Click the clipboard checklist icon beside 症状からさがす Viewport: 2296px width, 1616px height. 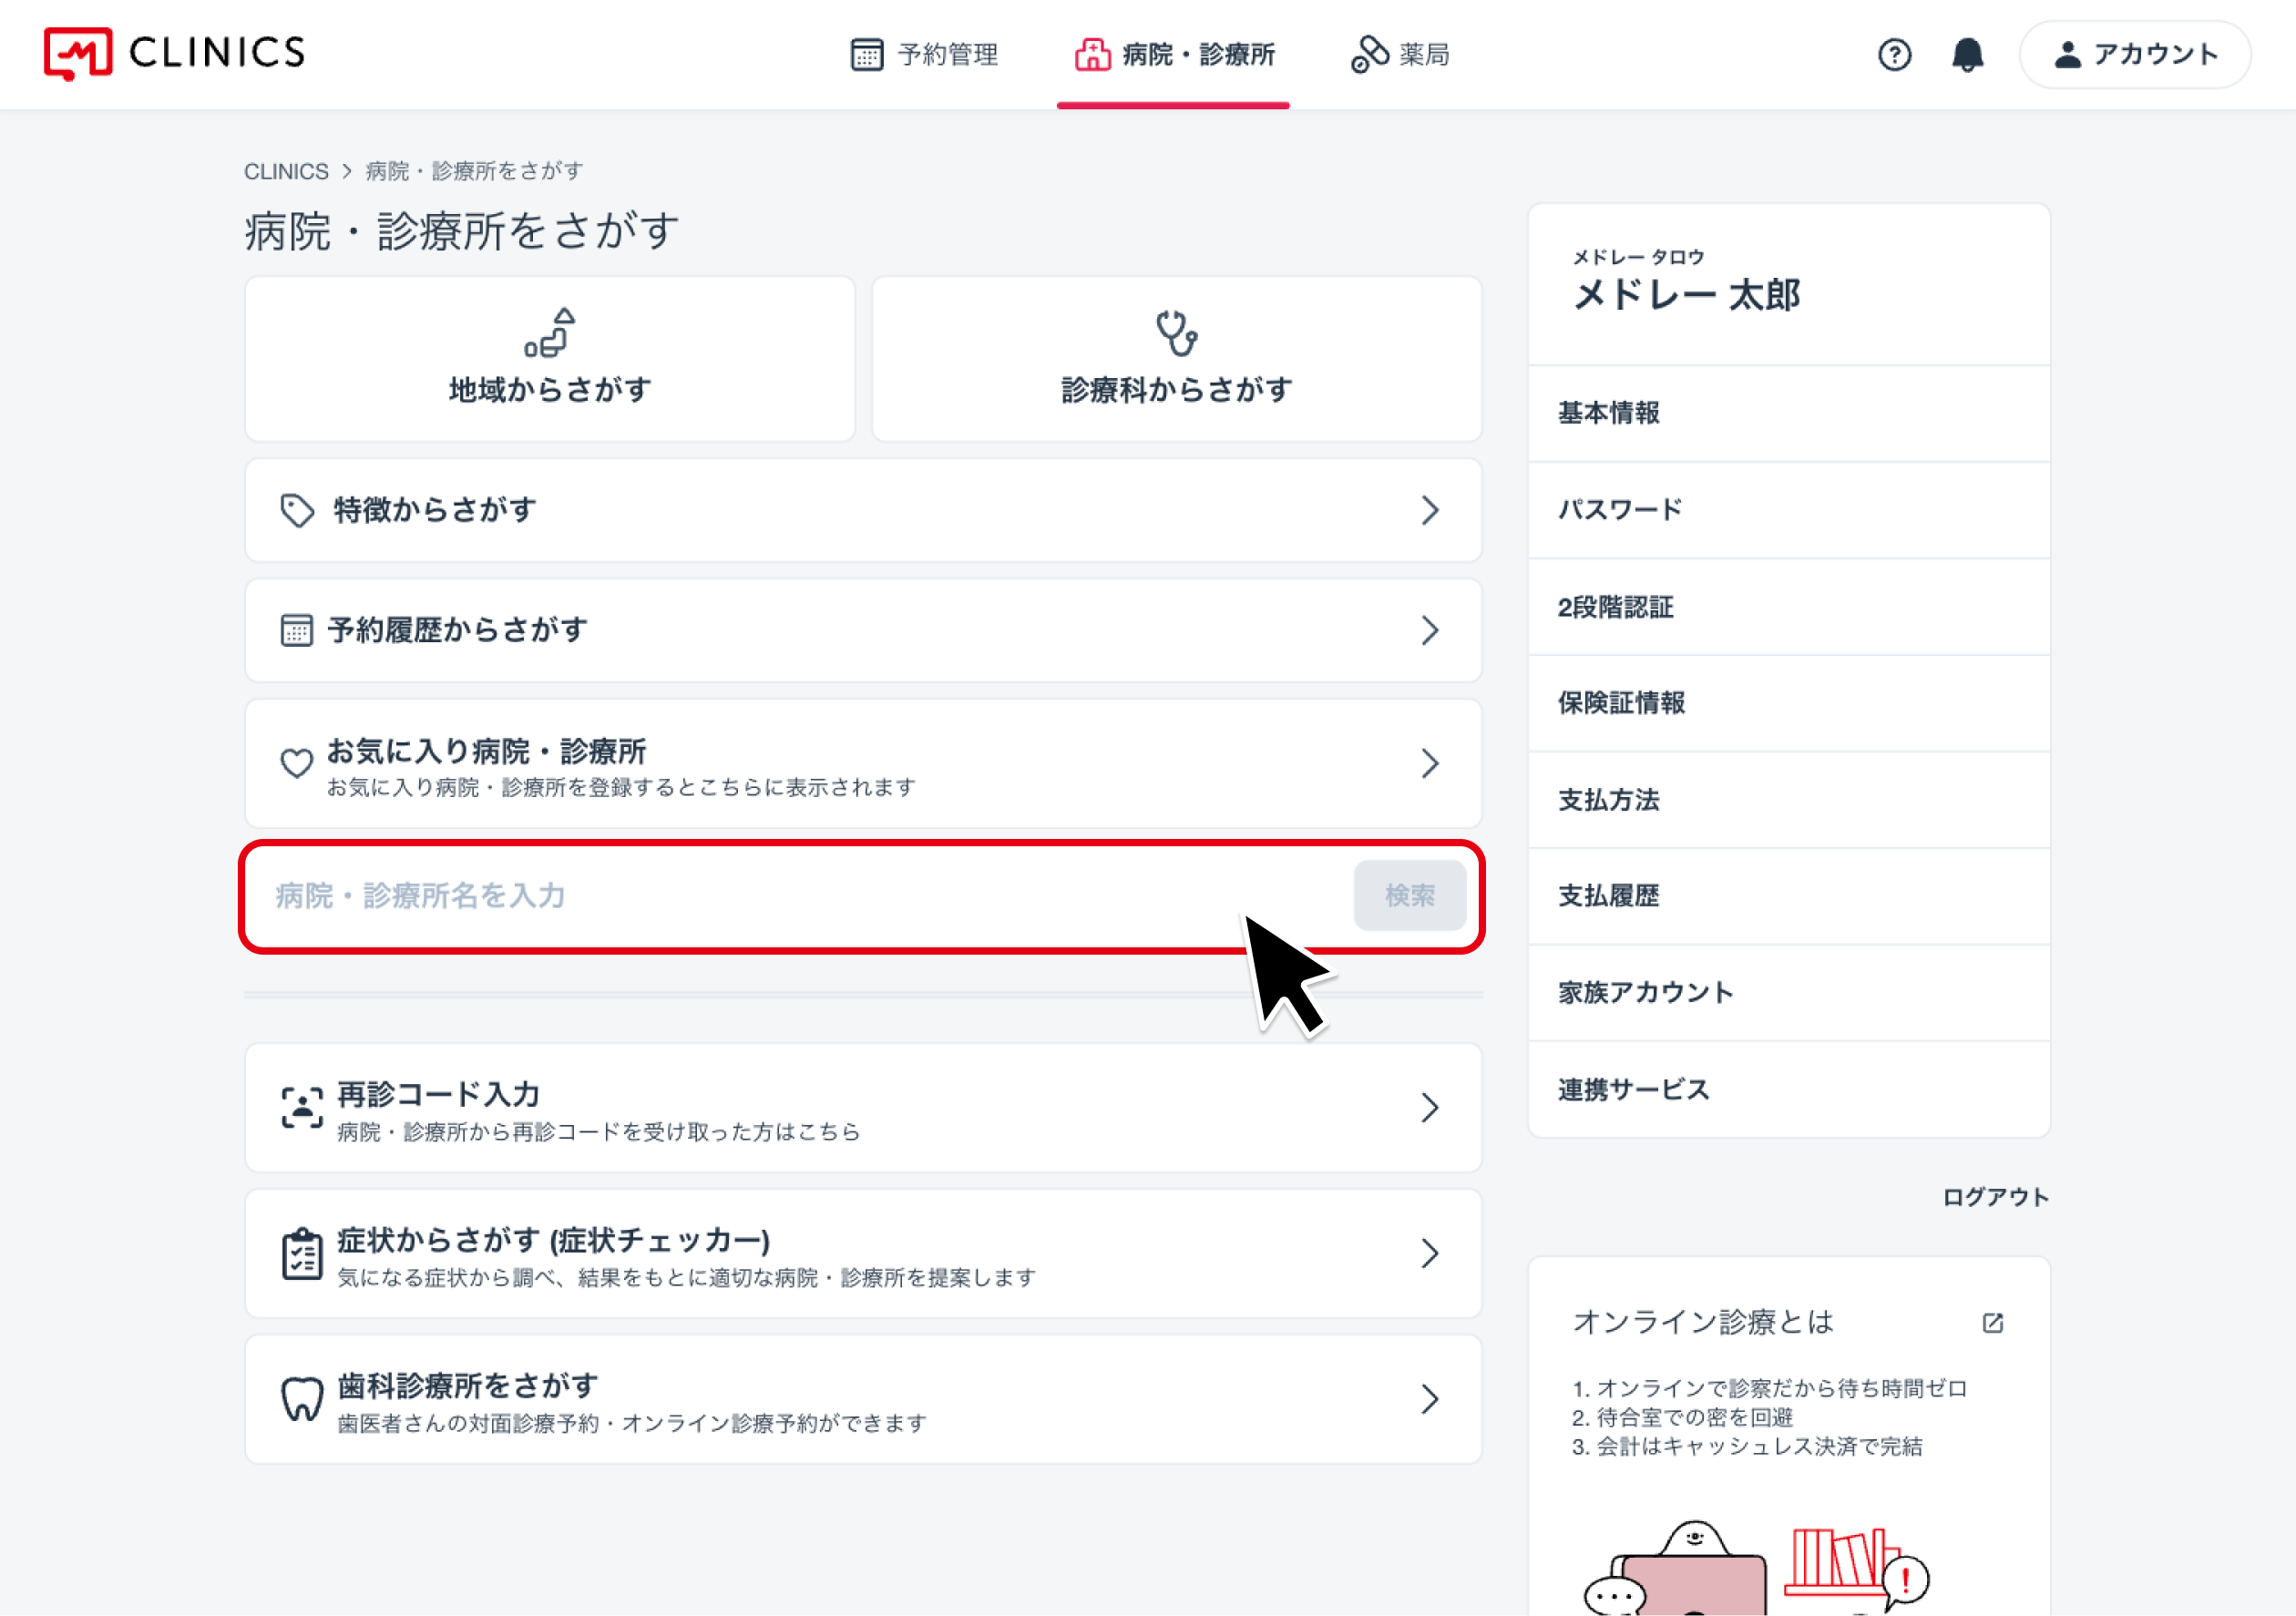301,1253
